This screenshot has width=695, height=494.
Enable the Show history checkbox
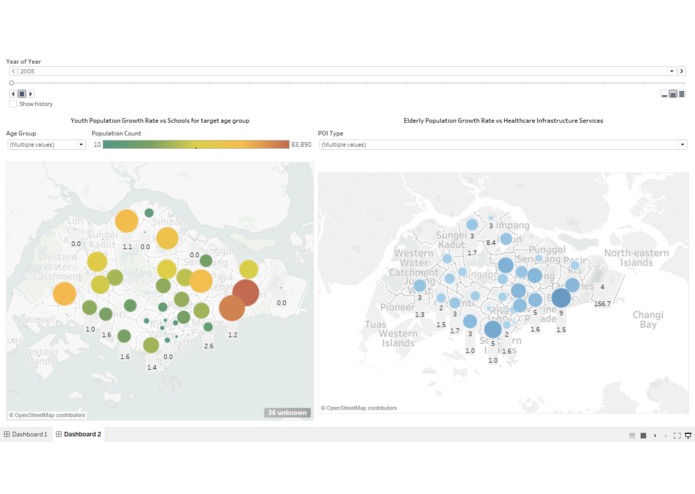13,104
